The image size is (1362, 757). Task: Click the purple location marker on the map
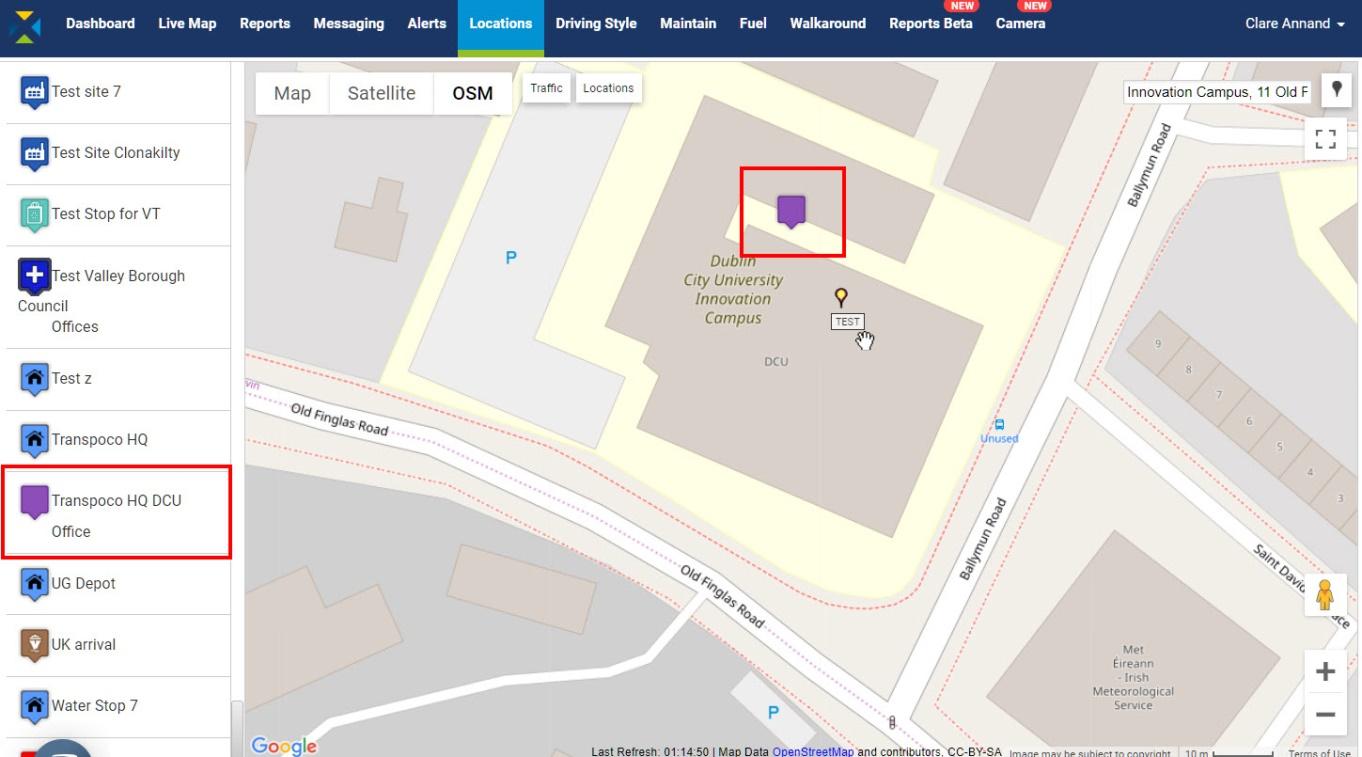pos(791,211)
